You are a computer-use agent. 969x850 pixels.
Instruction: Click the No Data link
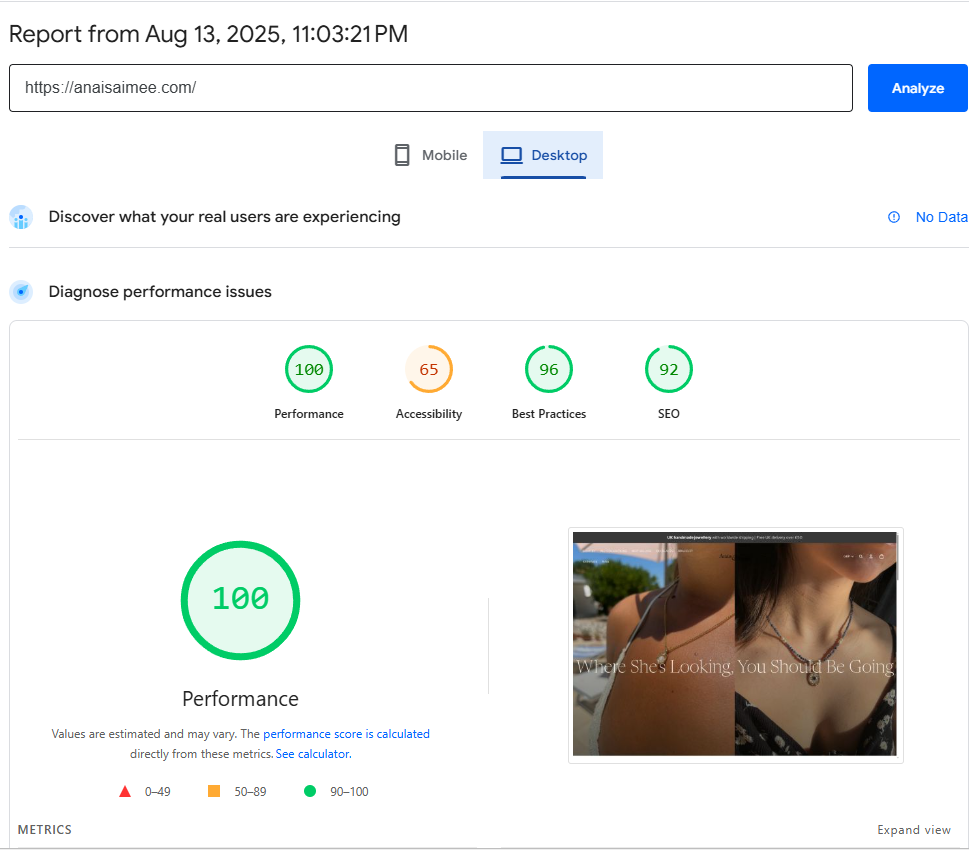[941, 217]
